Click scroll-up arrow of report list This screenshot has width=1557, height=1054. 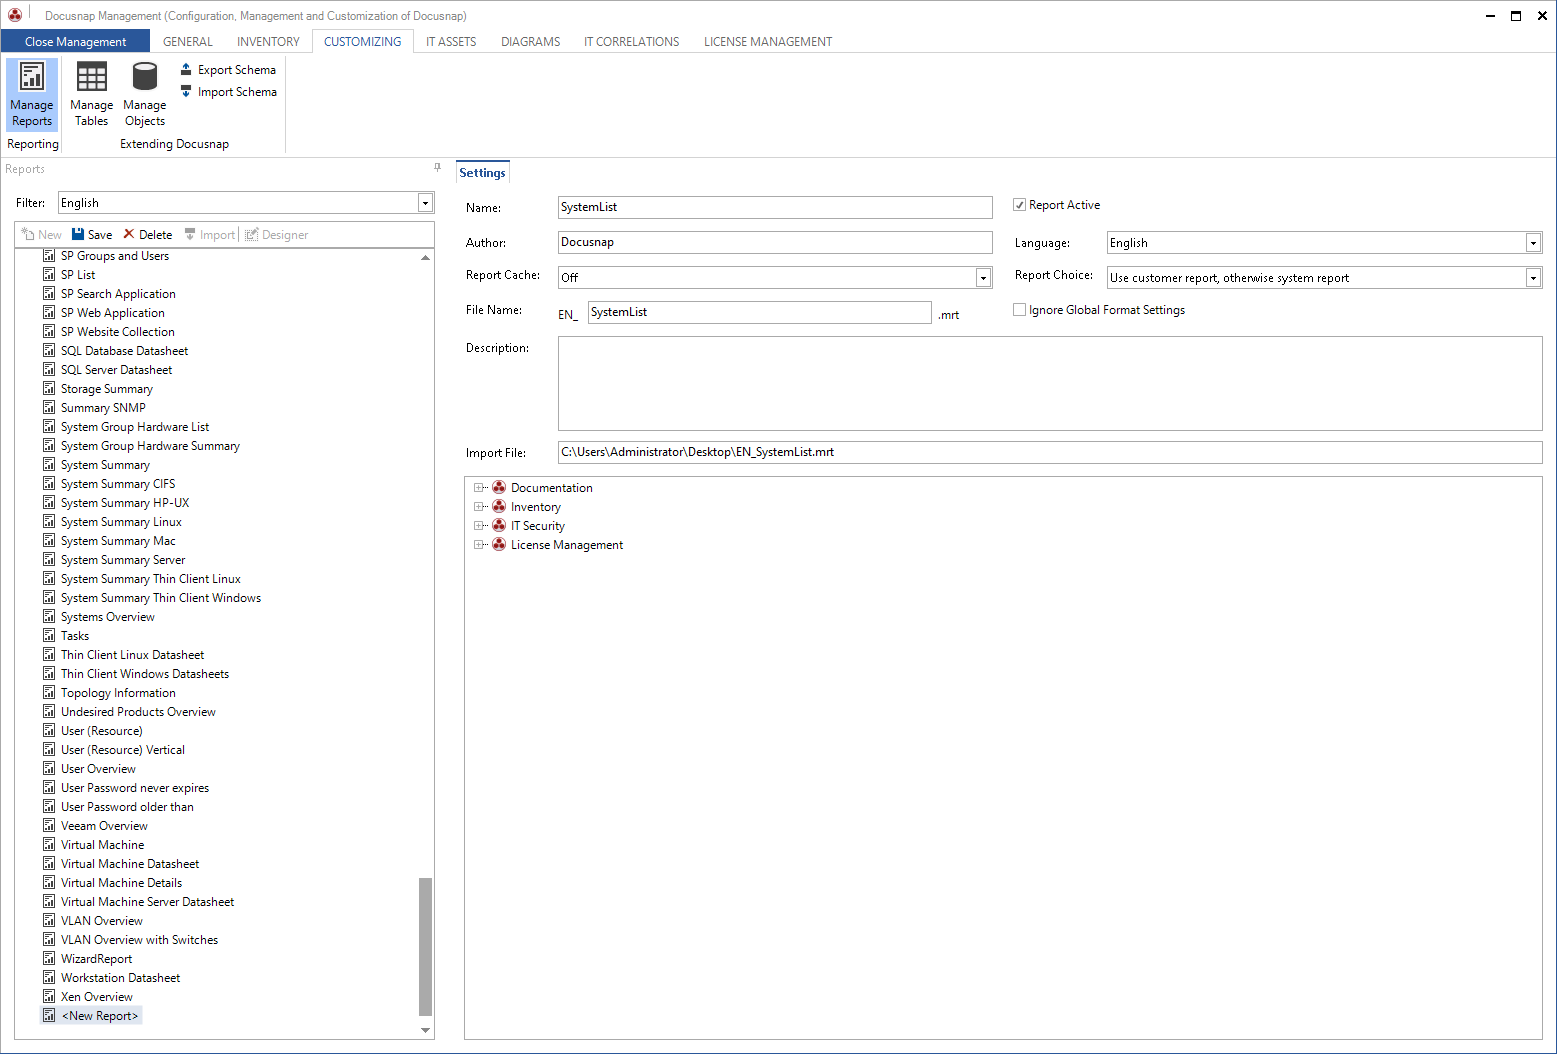click(425, 257)
